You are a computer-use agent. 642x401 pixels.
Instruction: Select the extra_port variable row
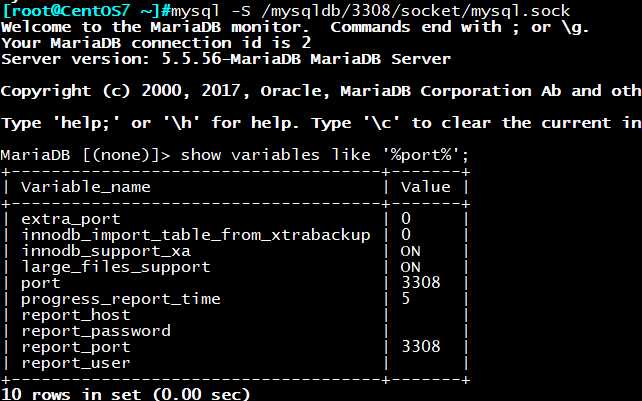235,219
